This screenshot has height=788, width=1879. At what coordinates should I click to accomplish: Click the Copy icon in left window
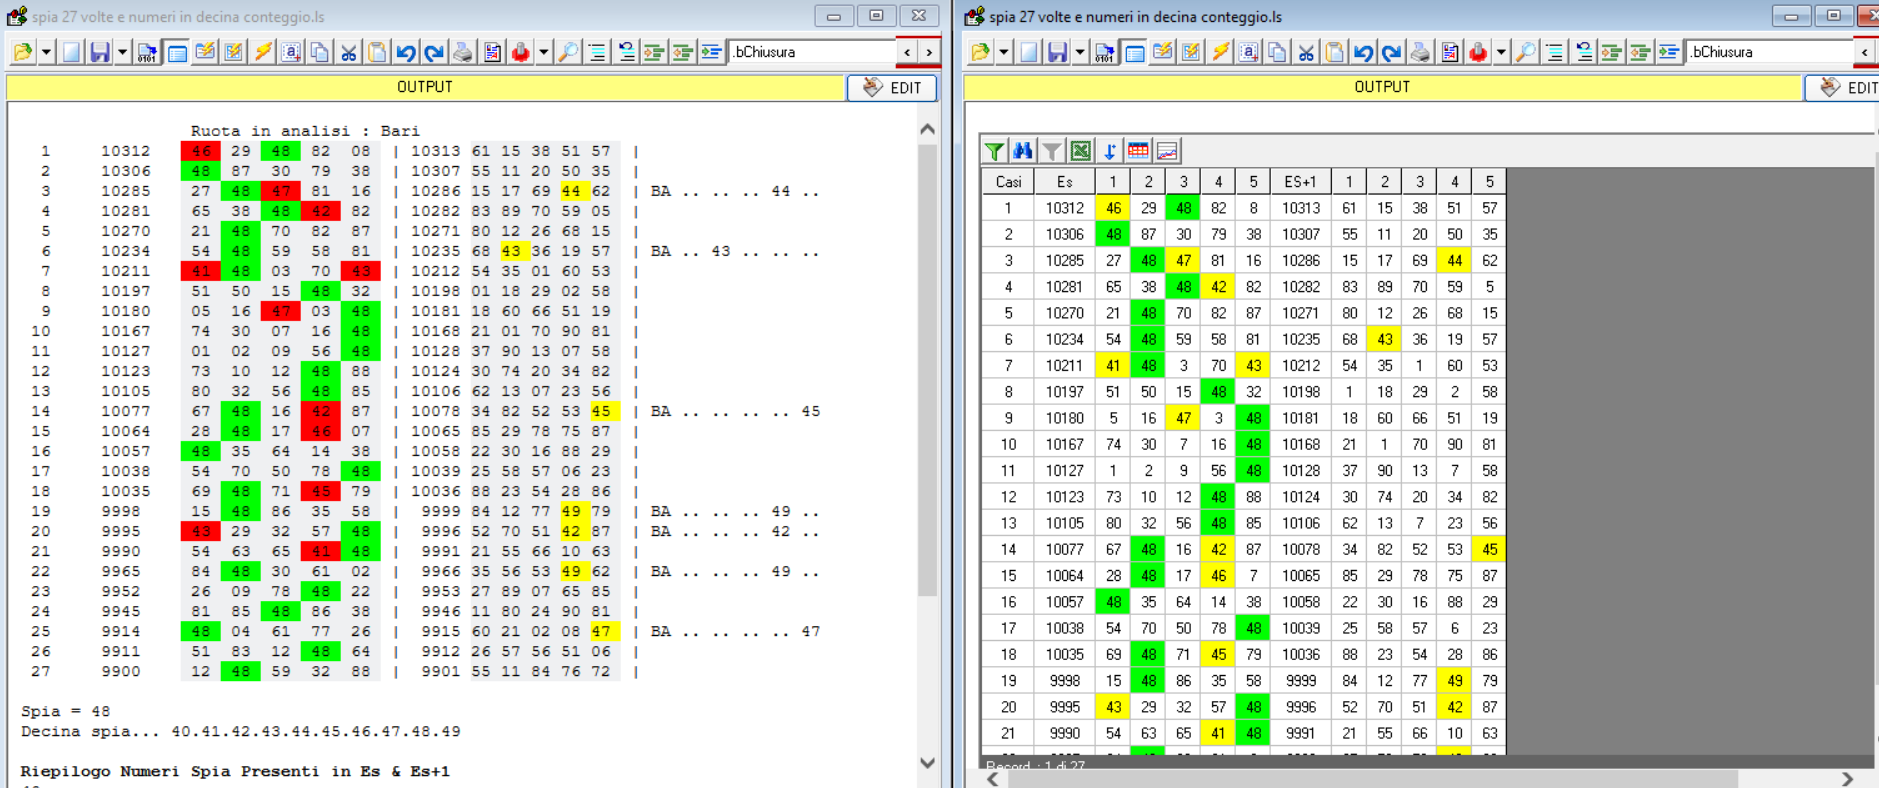[x=320, y=52]
